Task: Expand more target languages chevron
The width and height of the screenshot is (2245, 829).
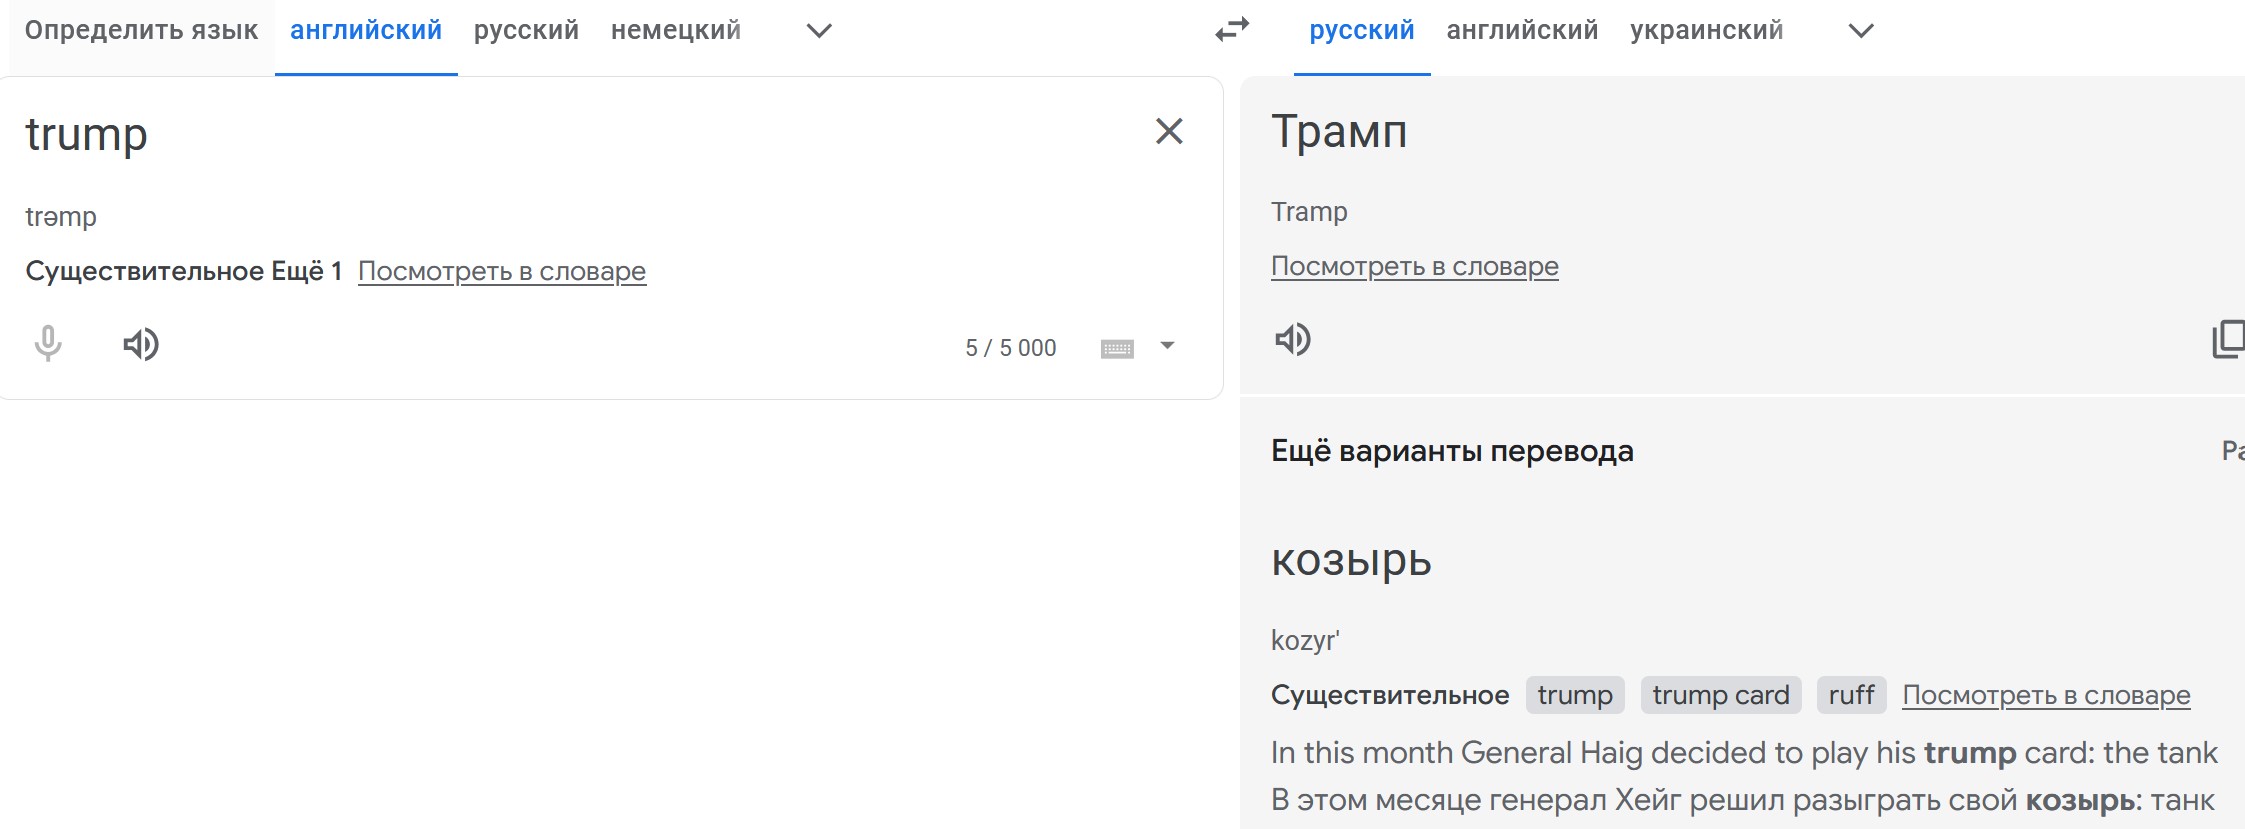Action: (1861, 31)
